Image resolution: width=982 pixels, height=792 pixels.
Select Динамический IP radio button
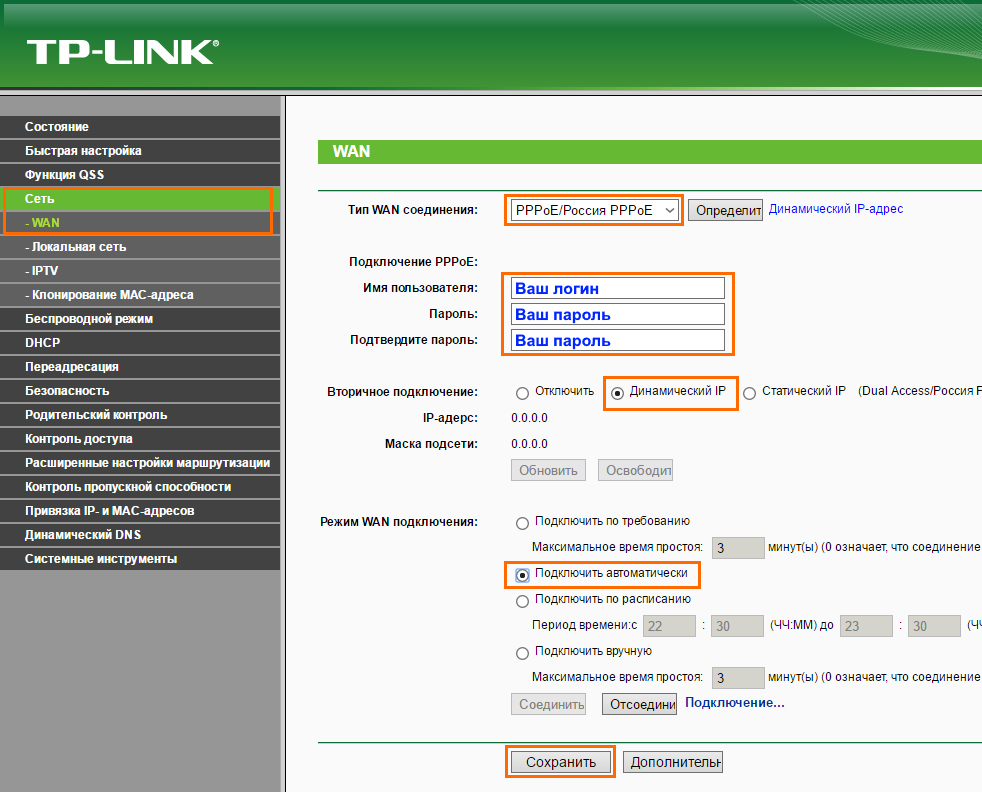coord(618,393)
